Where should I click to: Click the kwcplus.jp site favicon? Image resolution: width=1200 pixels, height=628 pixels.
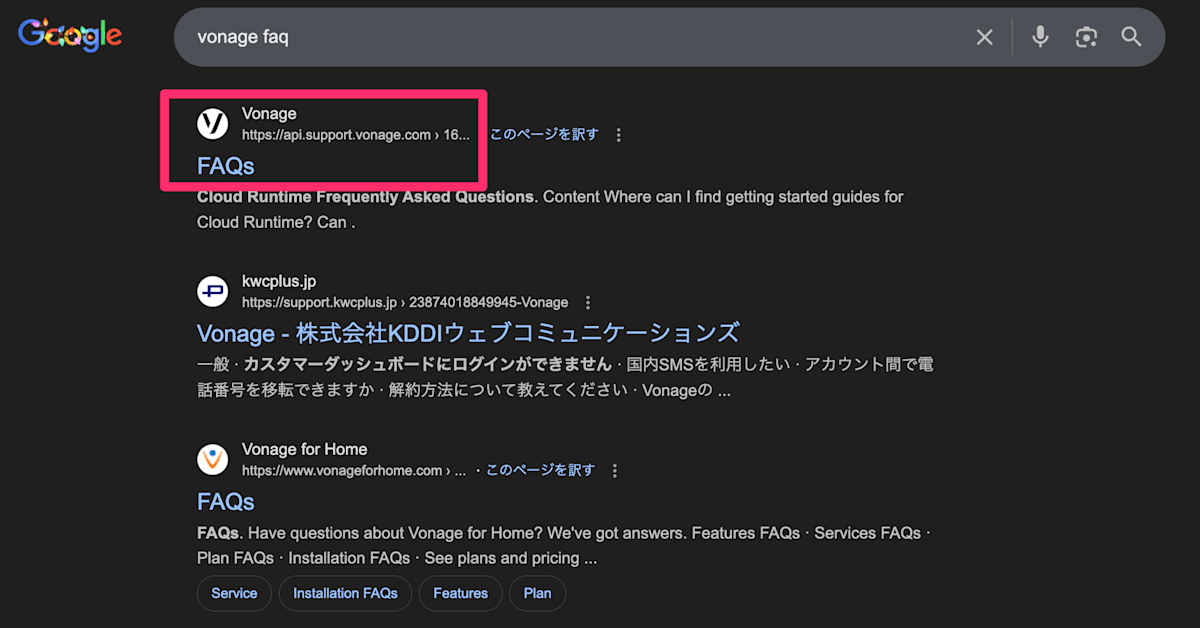(x=212, y=291)
